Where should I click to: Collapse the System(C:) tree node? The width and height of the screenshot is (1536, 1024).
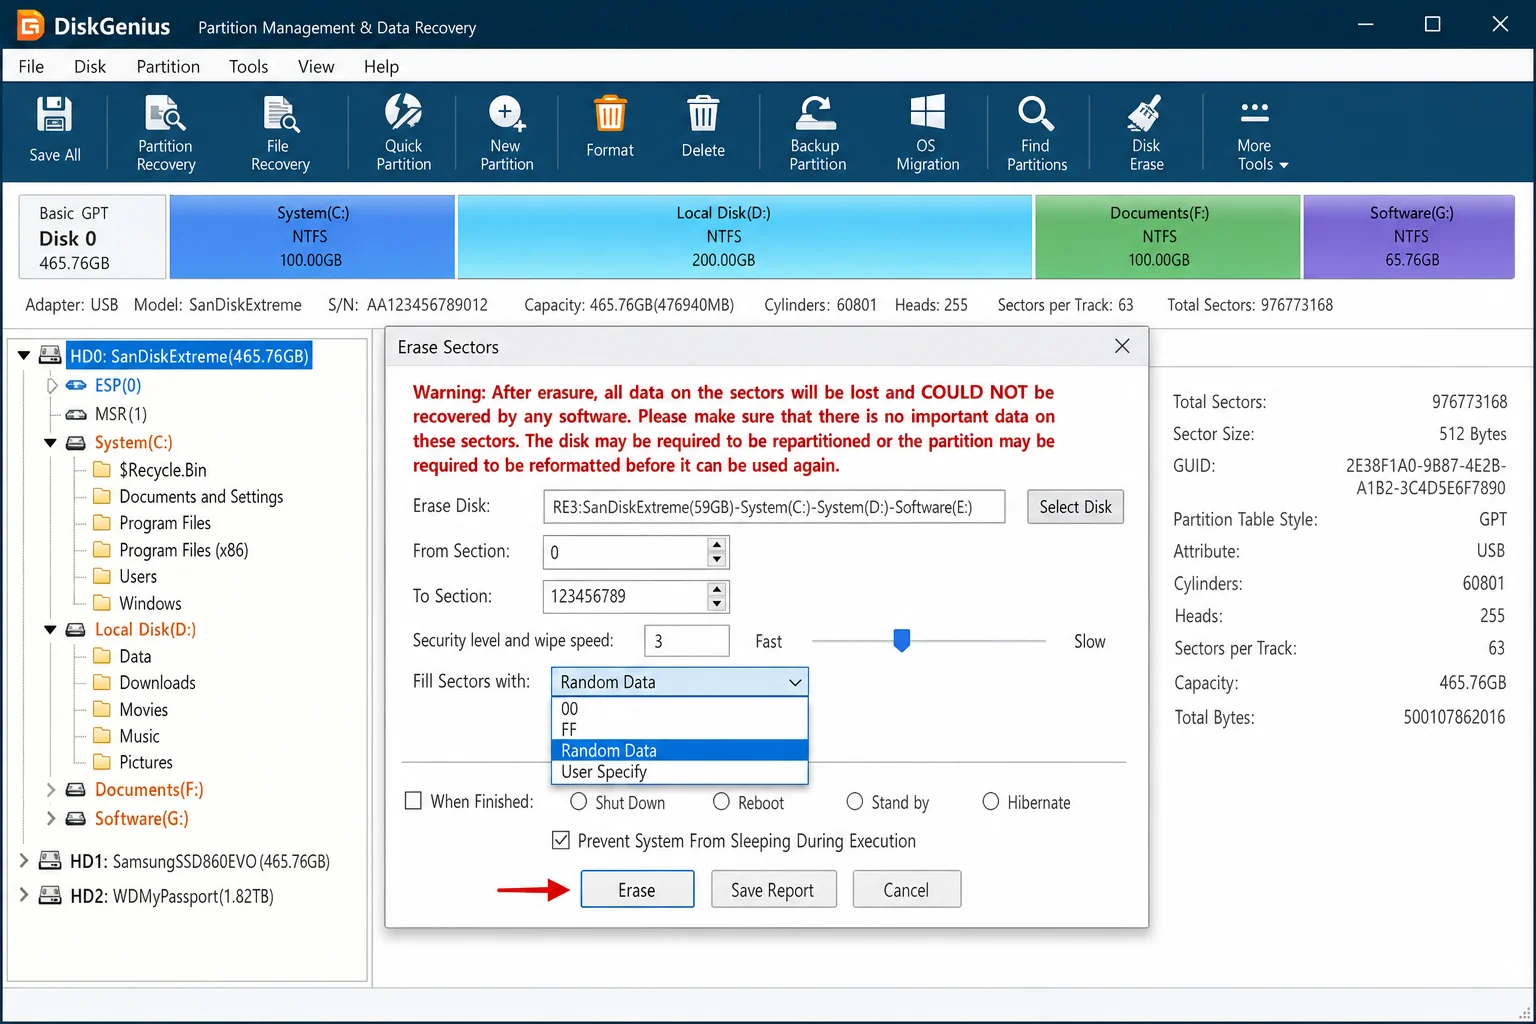pos(50,443)
